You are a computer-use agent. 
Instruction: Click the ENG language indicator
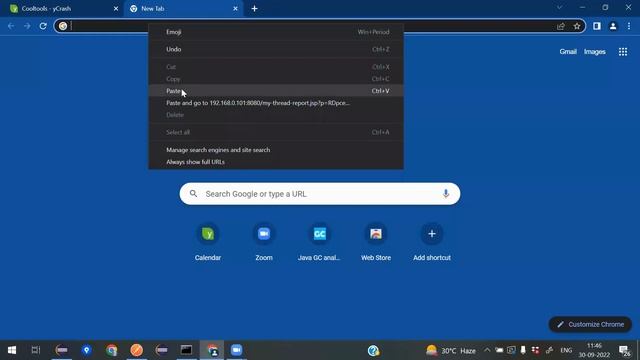566,350
